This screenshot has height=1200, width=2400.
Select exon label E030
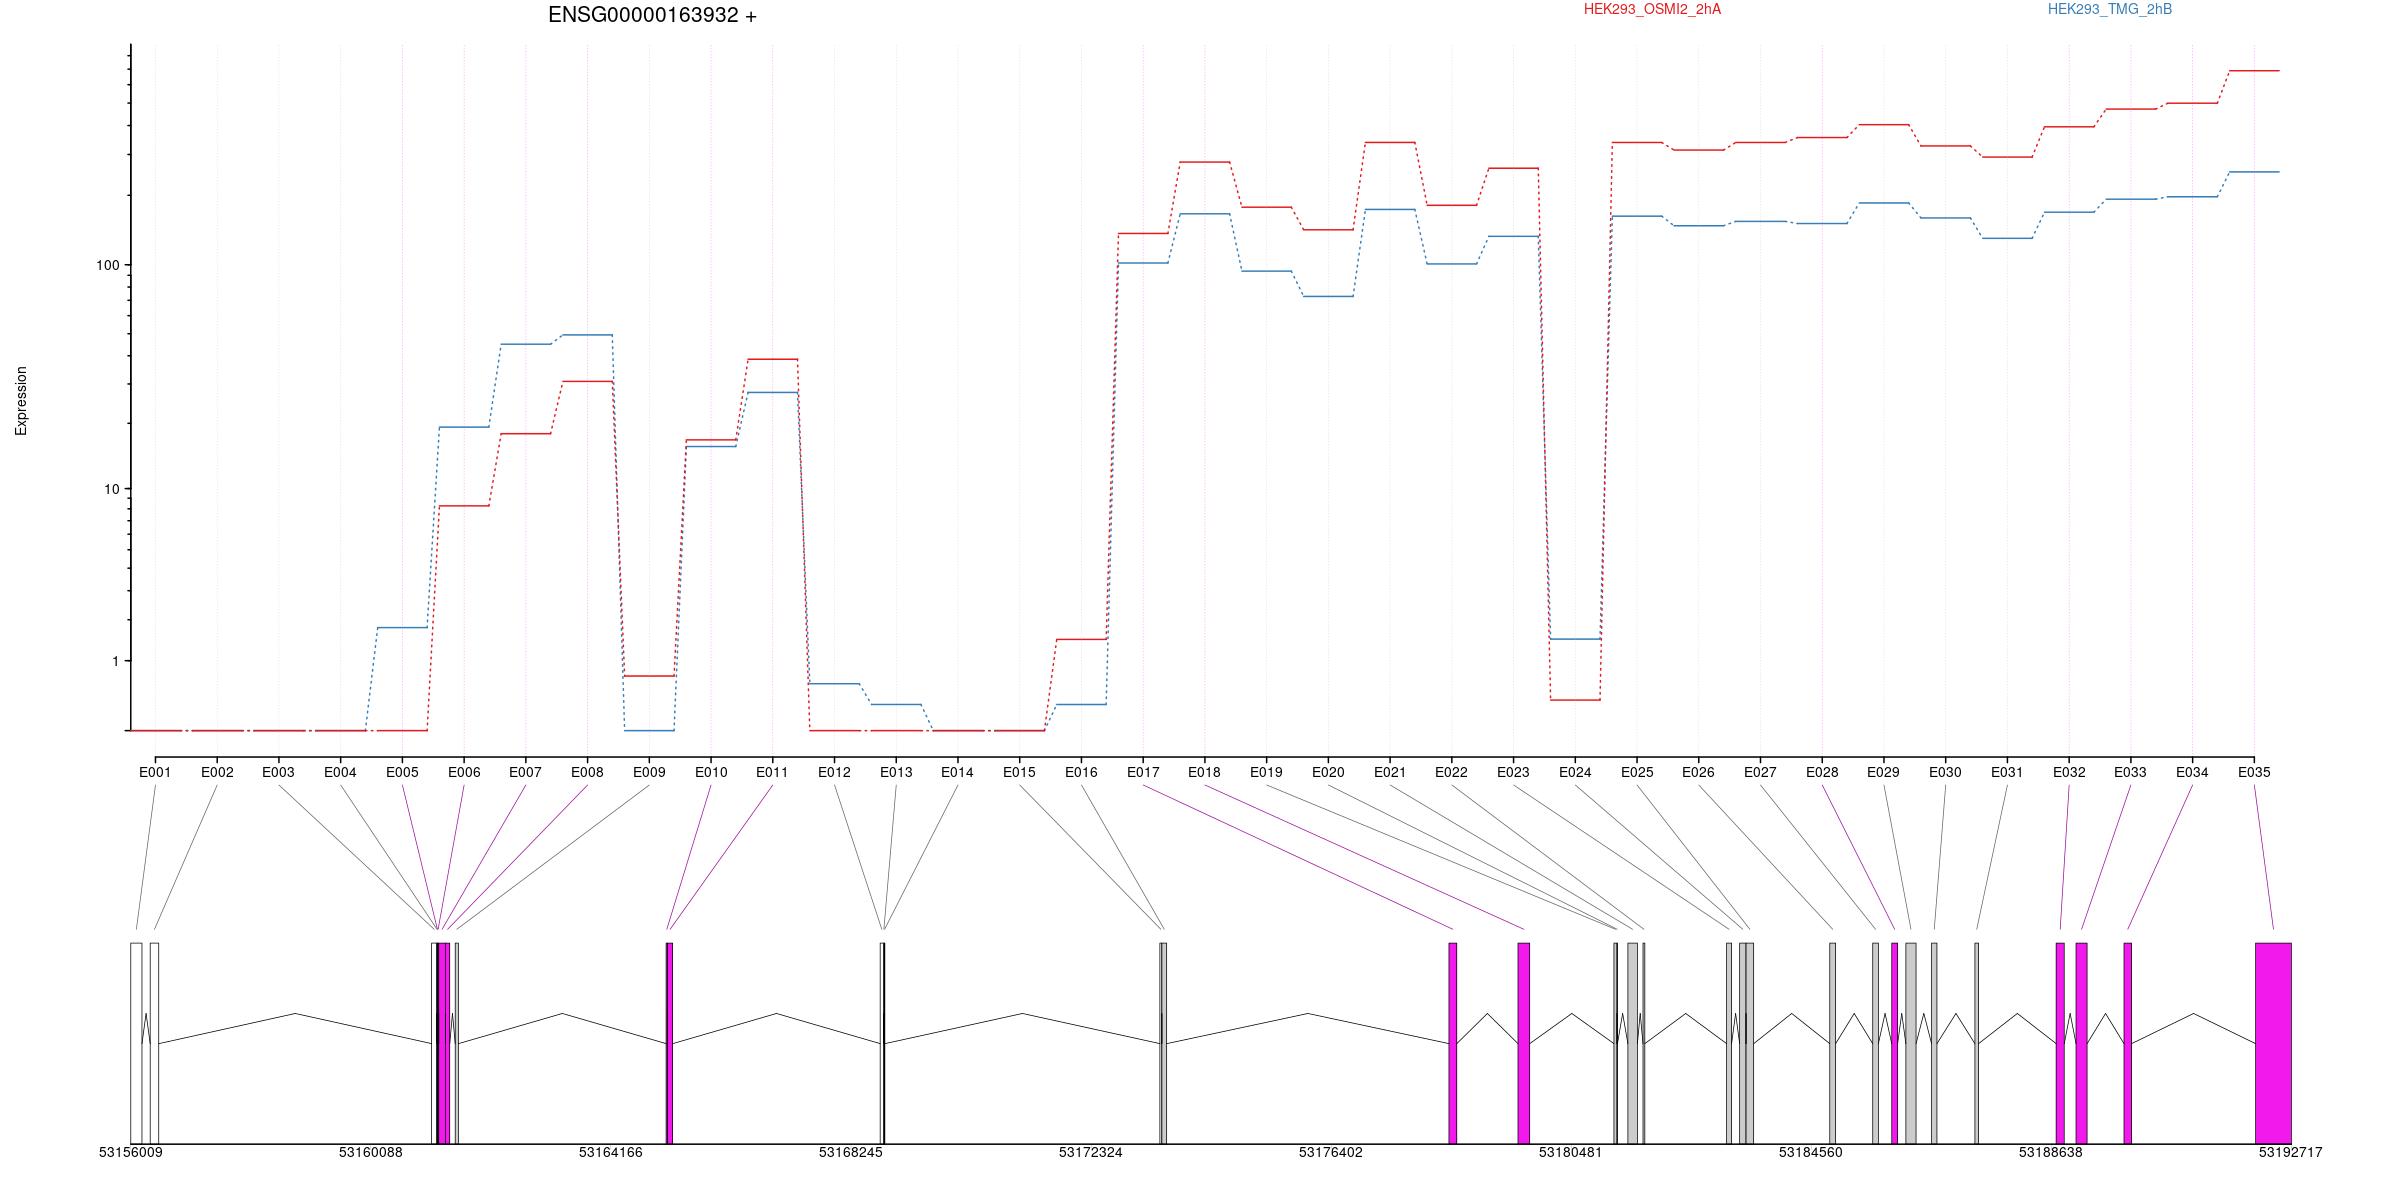pos(1945,772)
